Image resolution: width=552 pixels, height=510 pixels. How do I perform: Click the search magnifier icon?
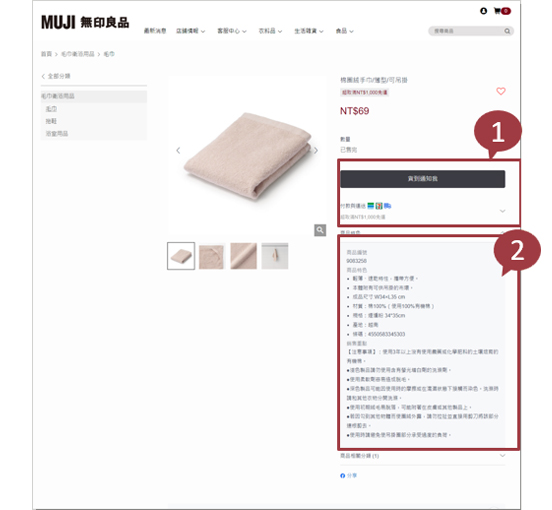point(507,31)
